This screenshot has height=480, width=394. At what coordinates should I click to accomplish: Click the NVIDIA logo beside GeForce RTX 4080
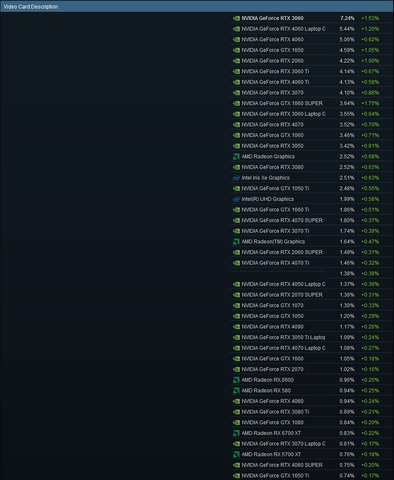236,401
